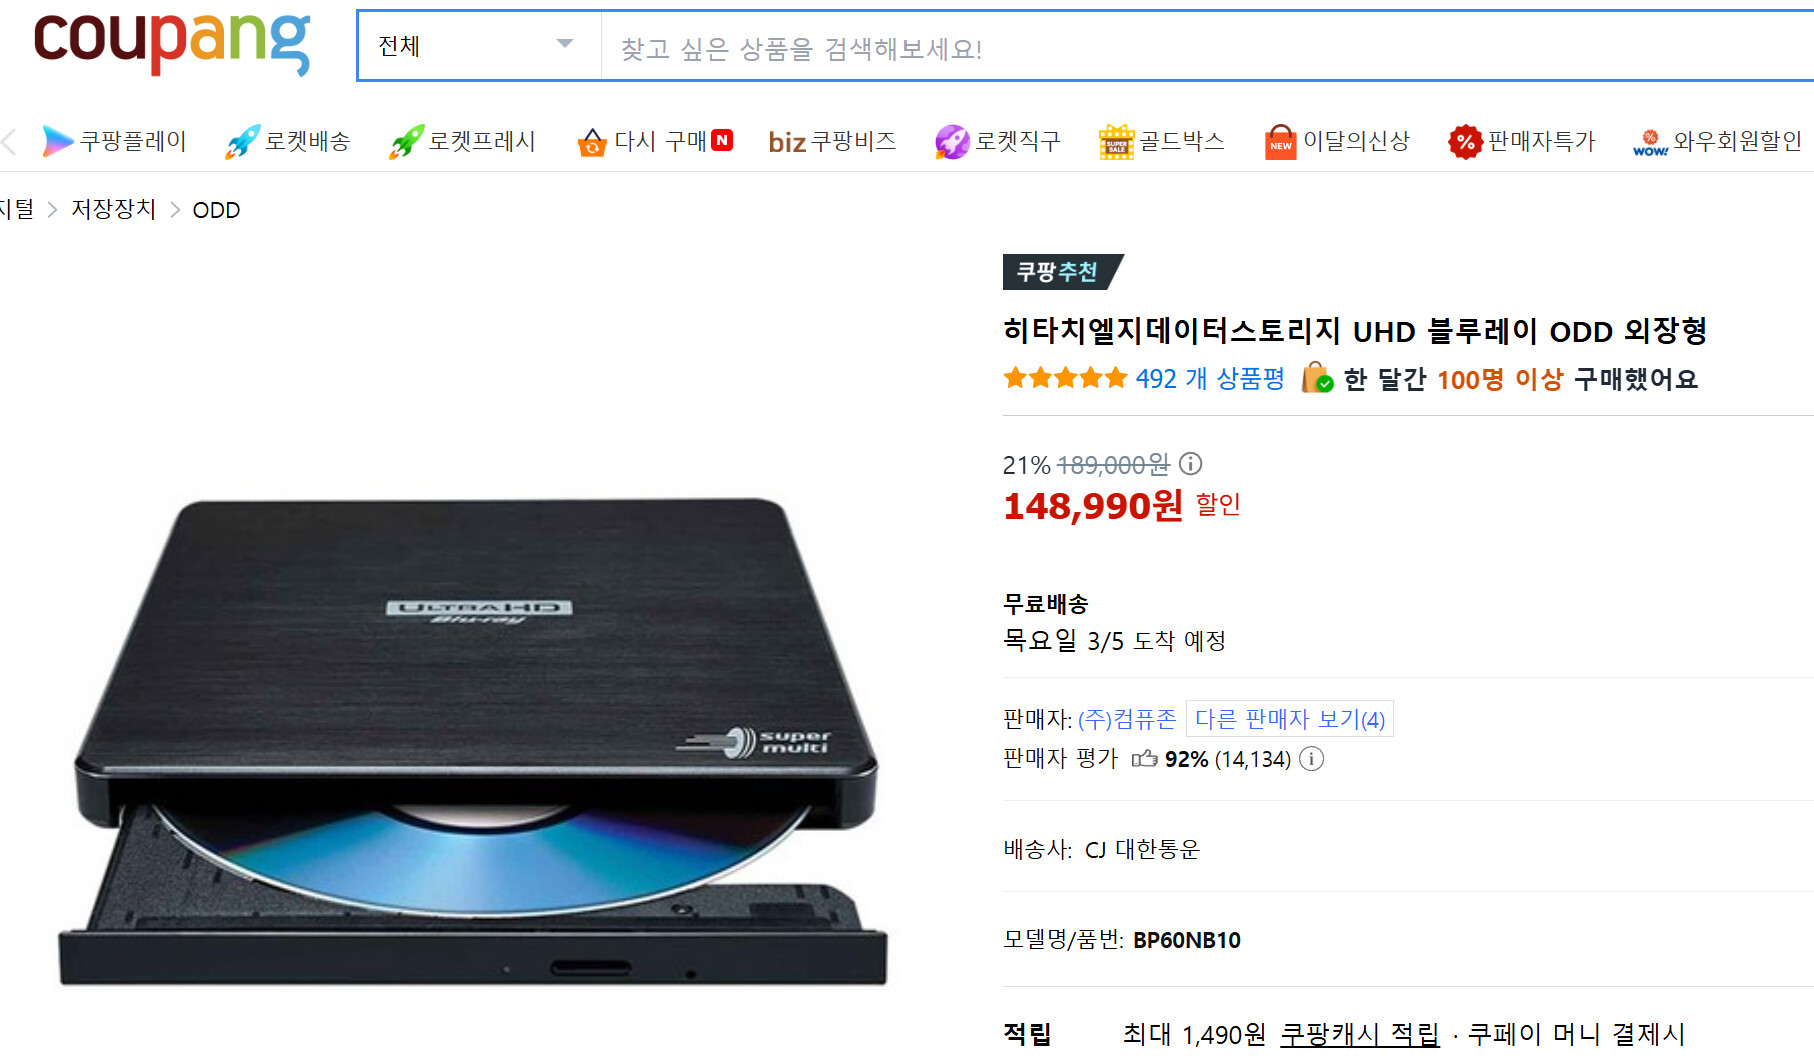Image resolution: width=1814 pixels, height=1062 pixels.
Task: View other sellers 다른 판매자 보기(4)
Action: (x=1290, y=719)
